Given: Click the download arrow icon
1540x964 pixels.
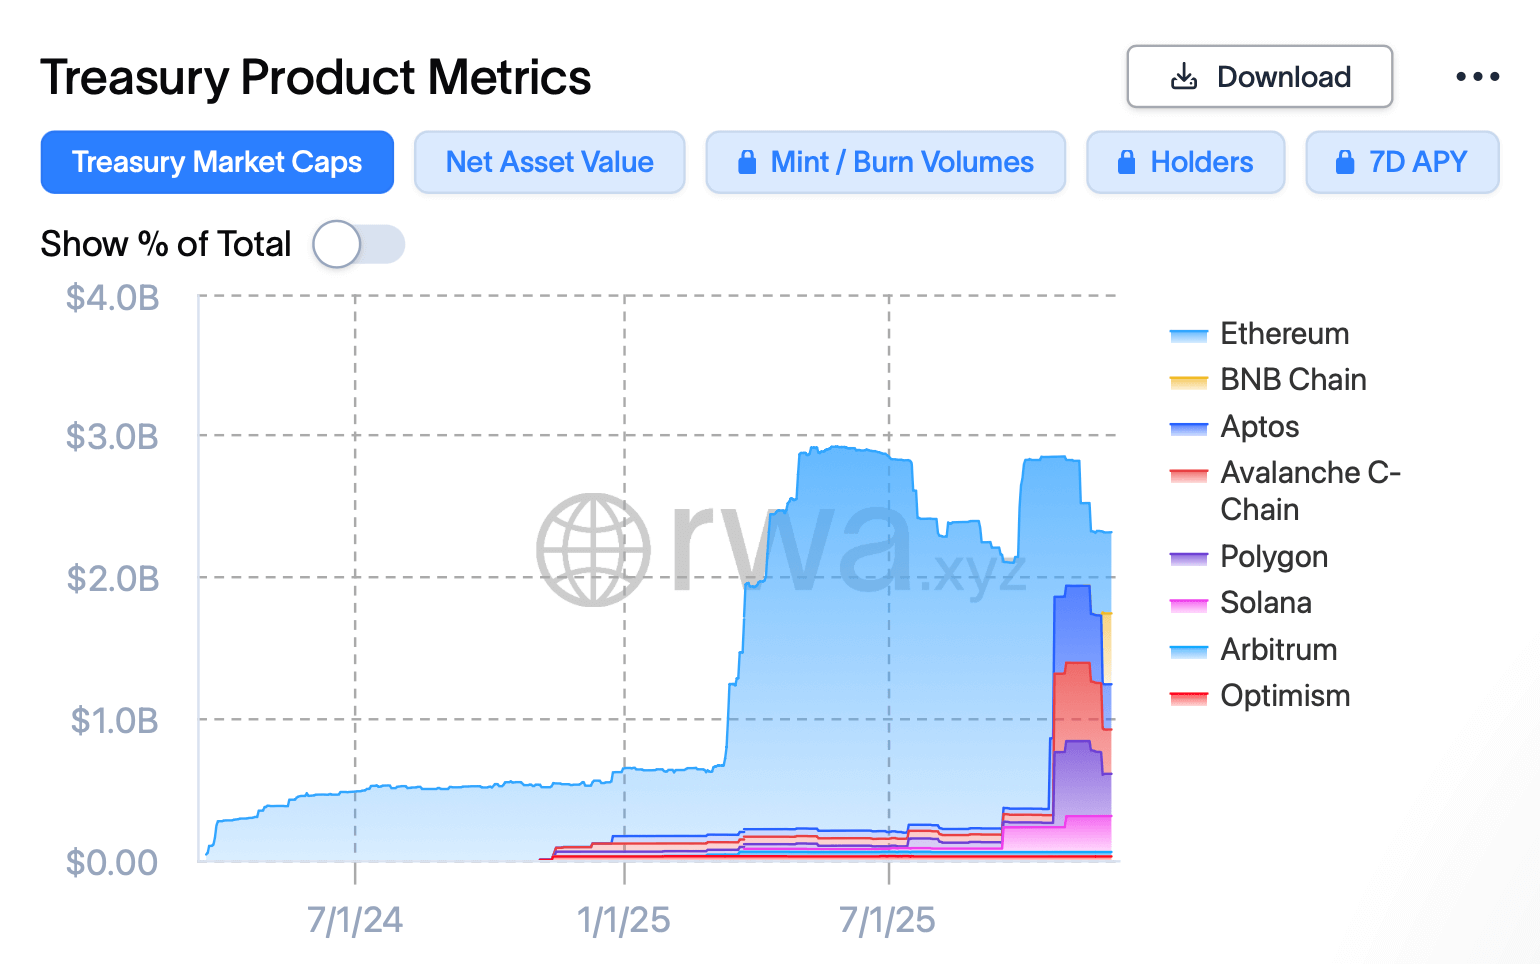Looking at the screenshot, I should coord(1184,77).
